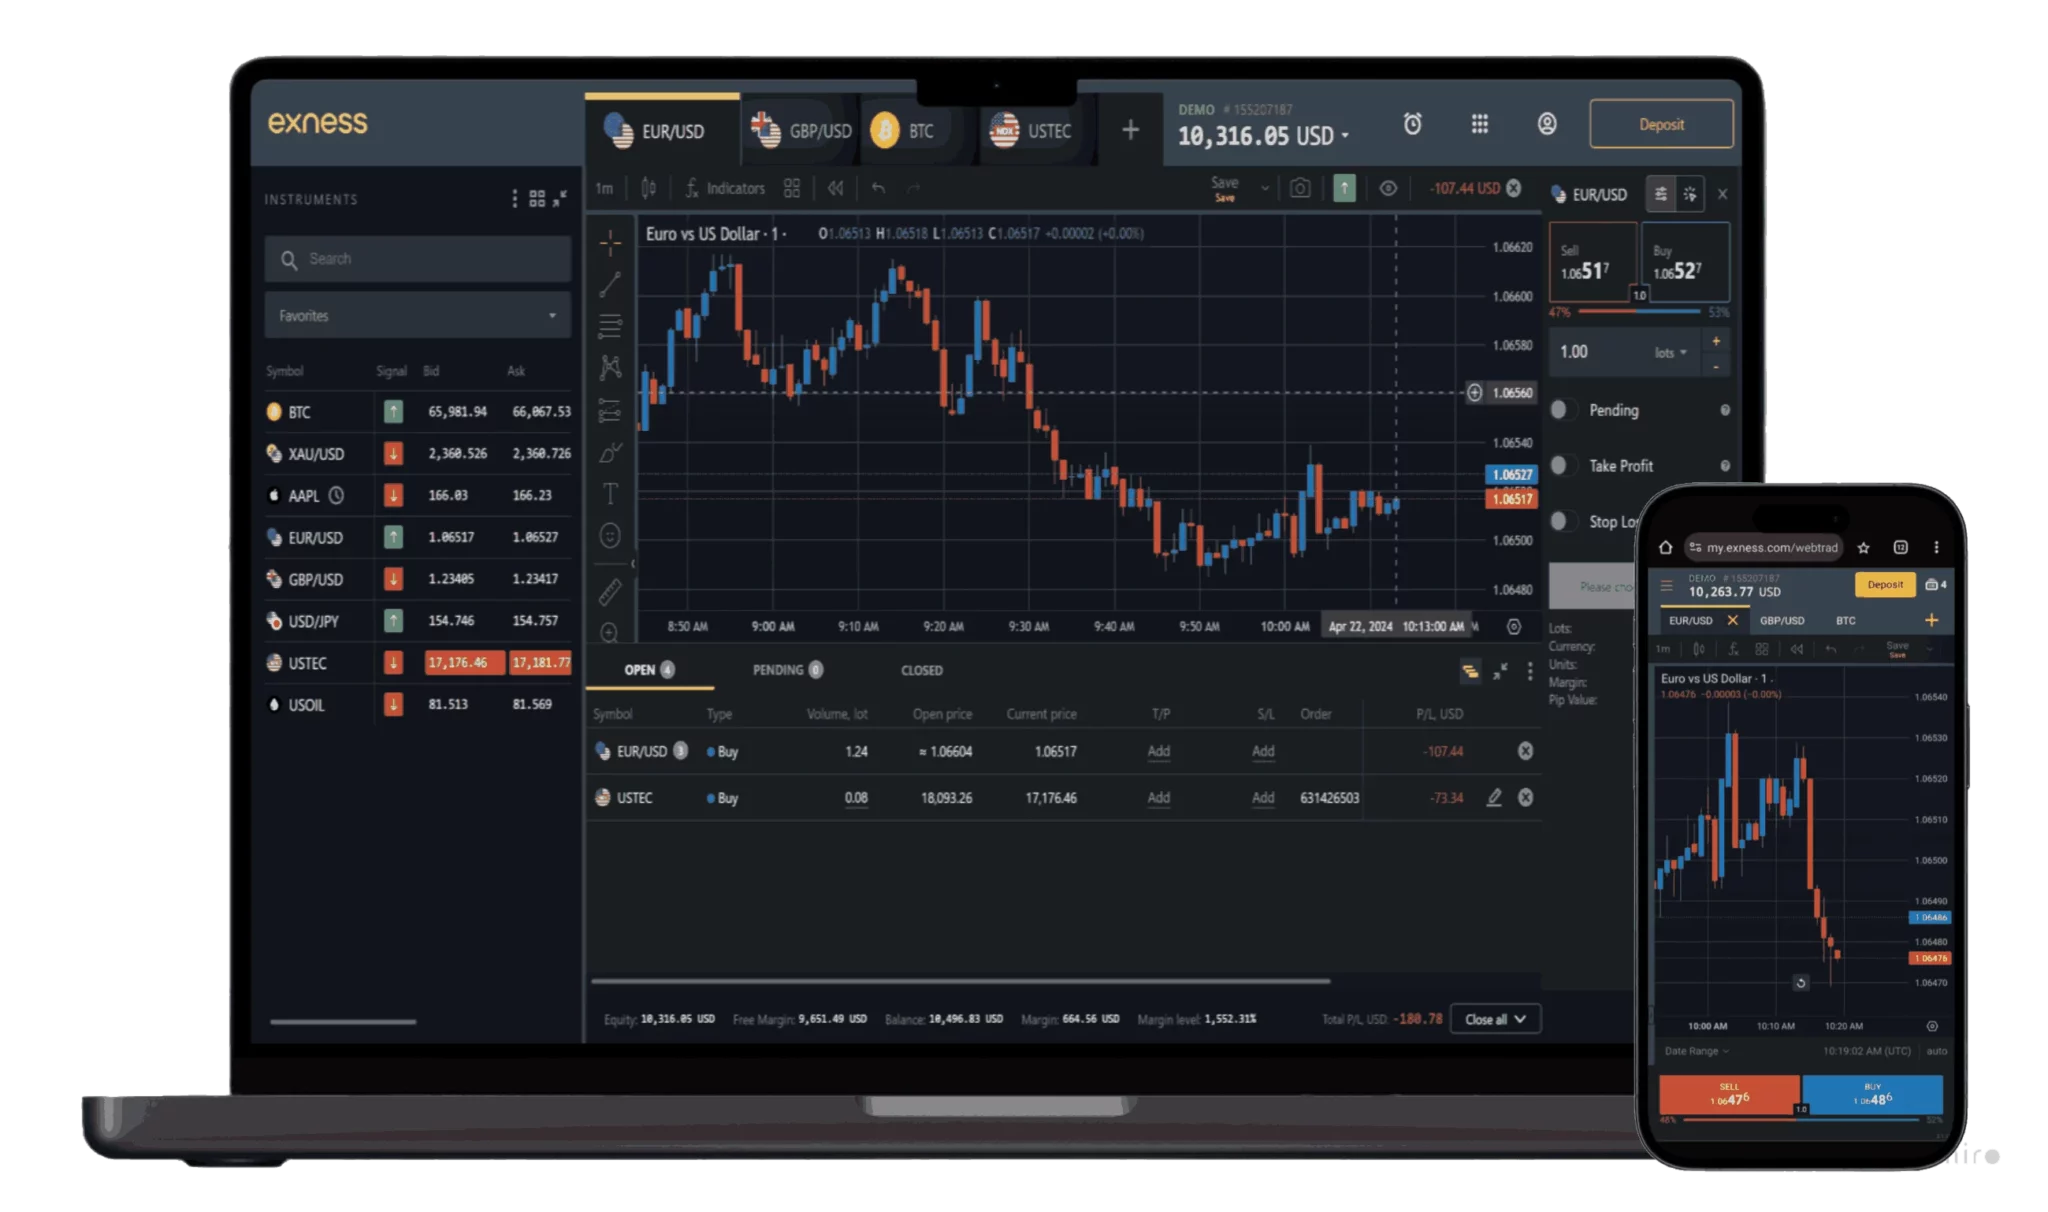Collapse the instruments panel

(560, 198)
